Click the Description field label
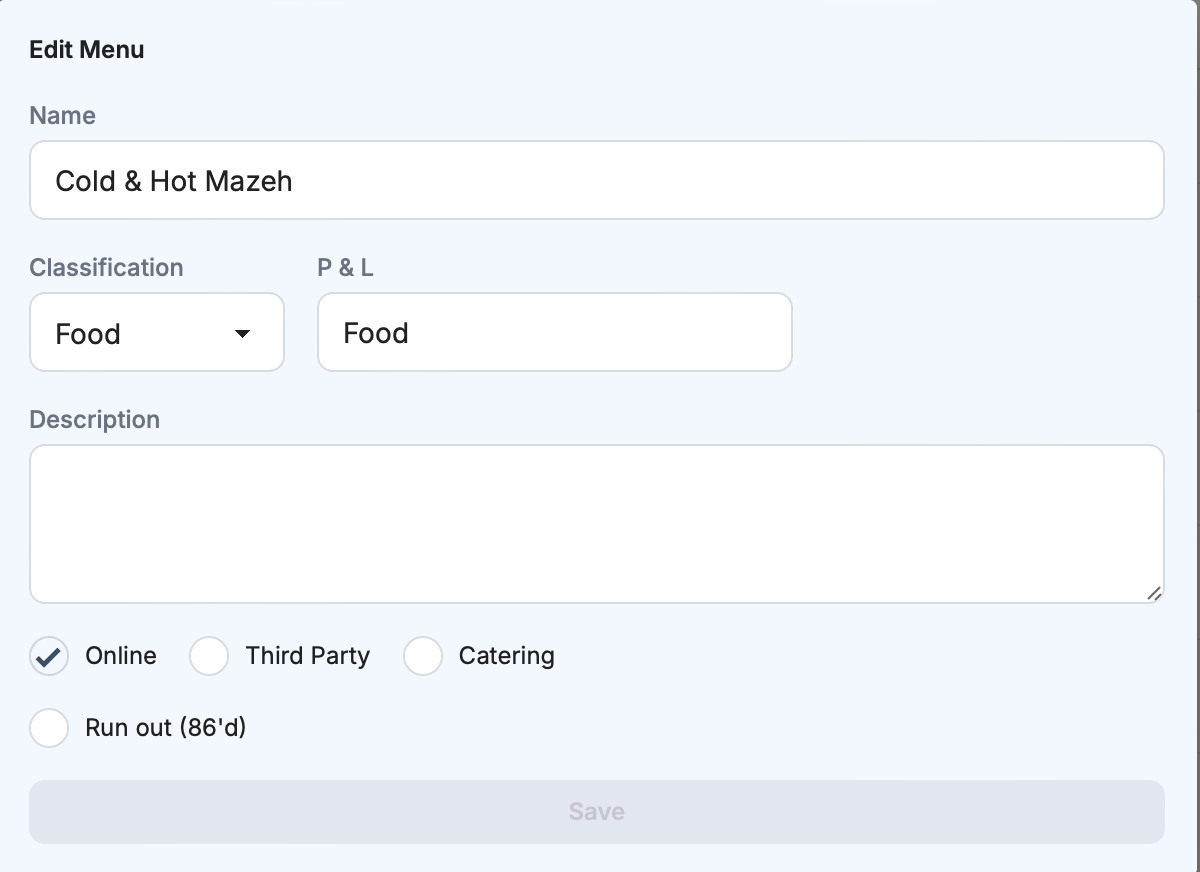1200x872 pixels. coord(94,420)
